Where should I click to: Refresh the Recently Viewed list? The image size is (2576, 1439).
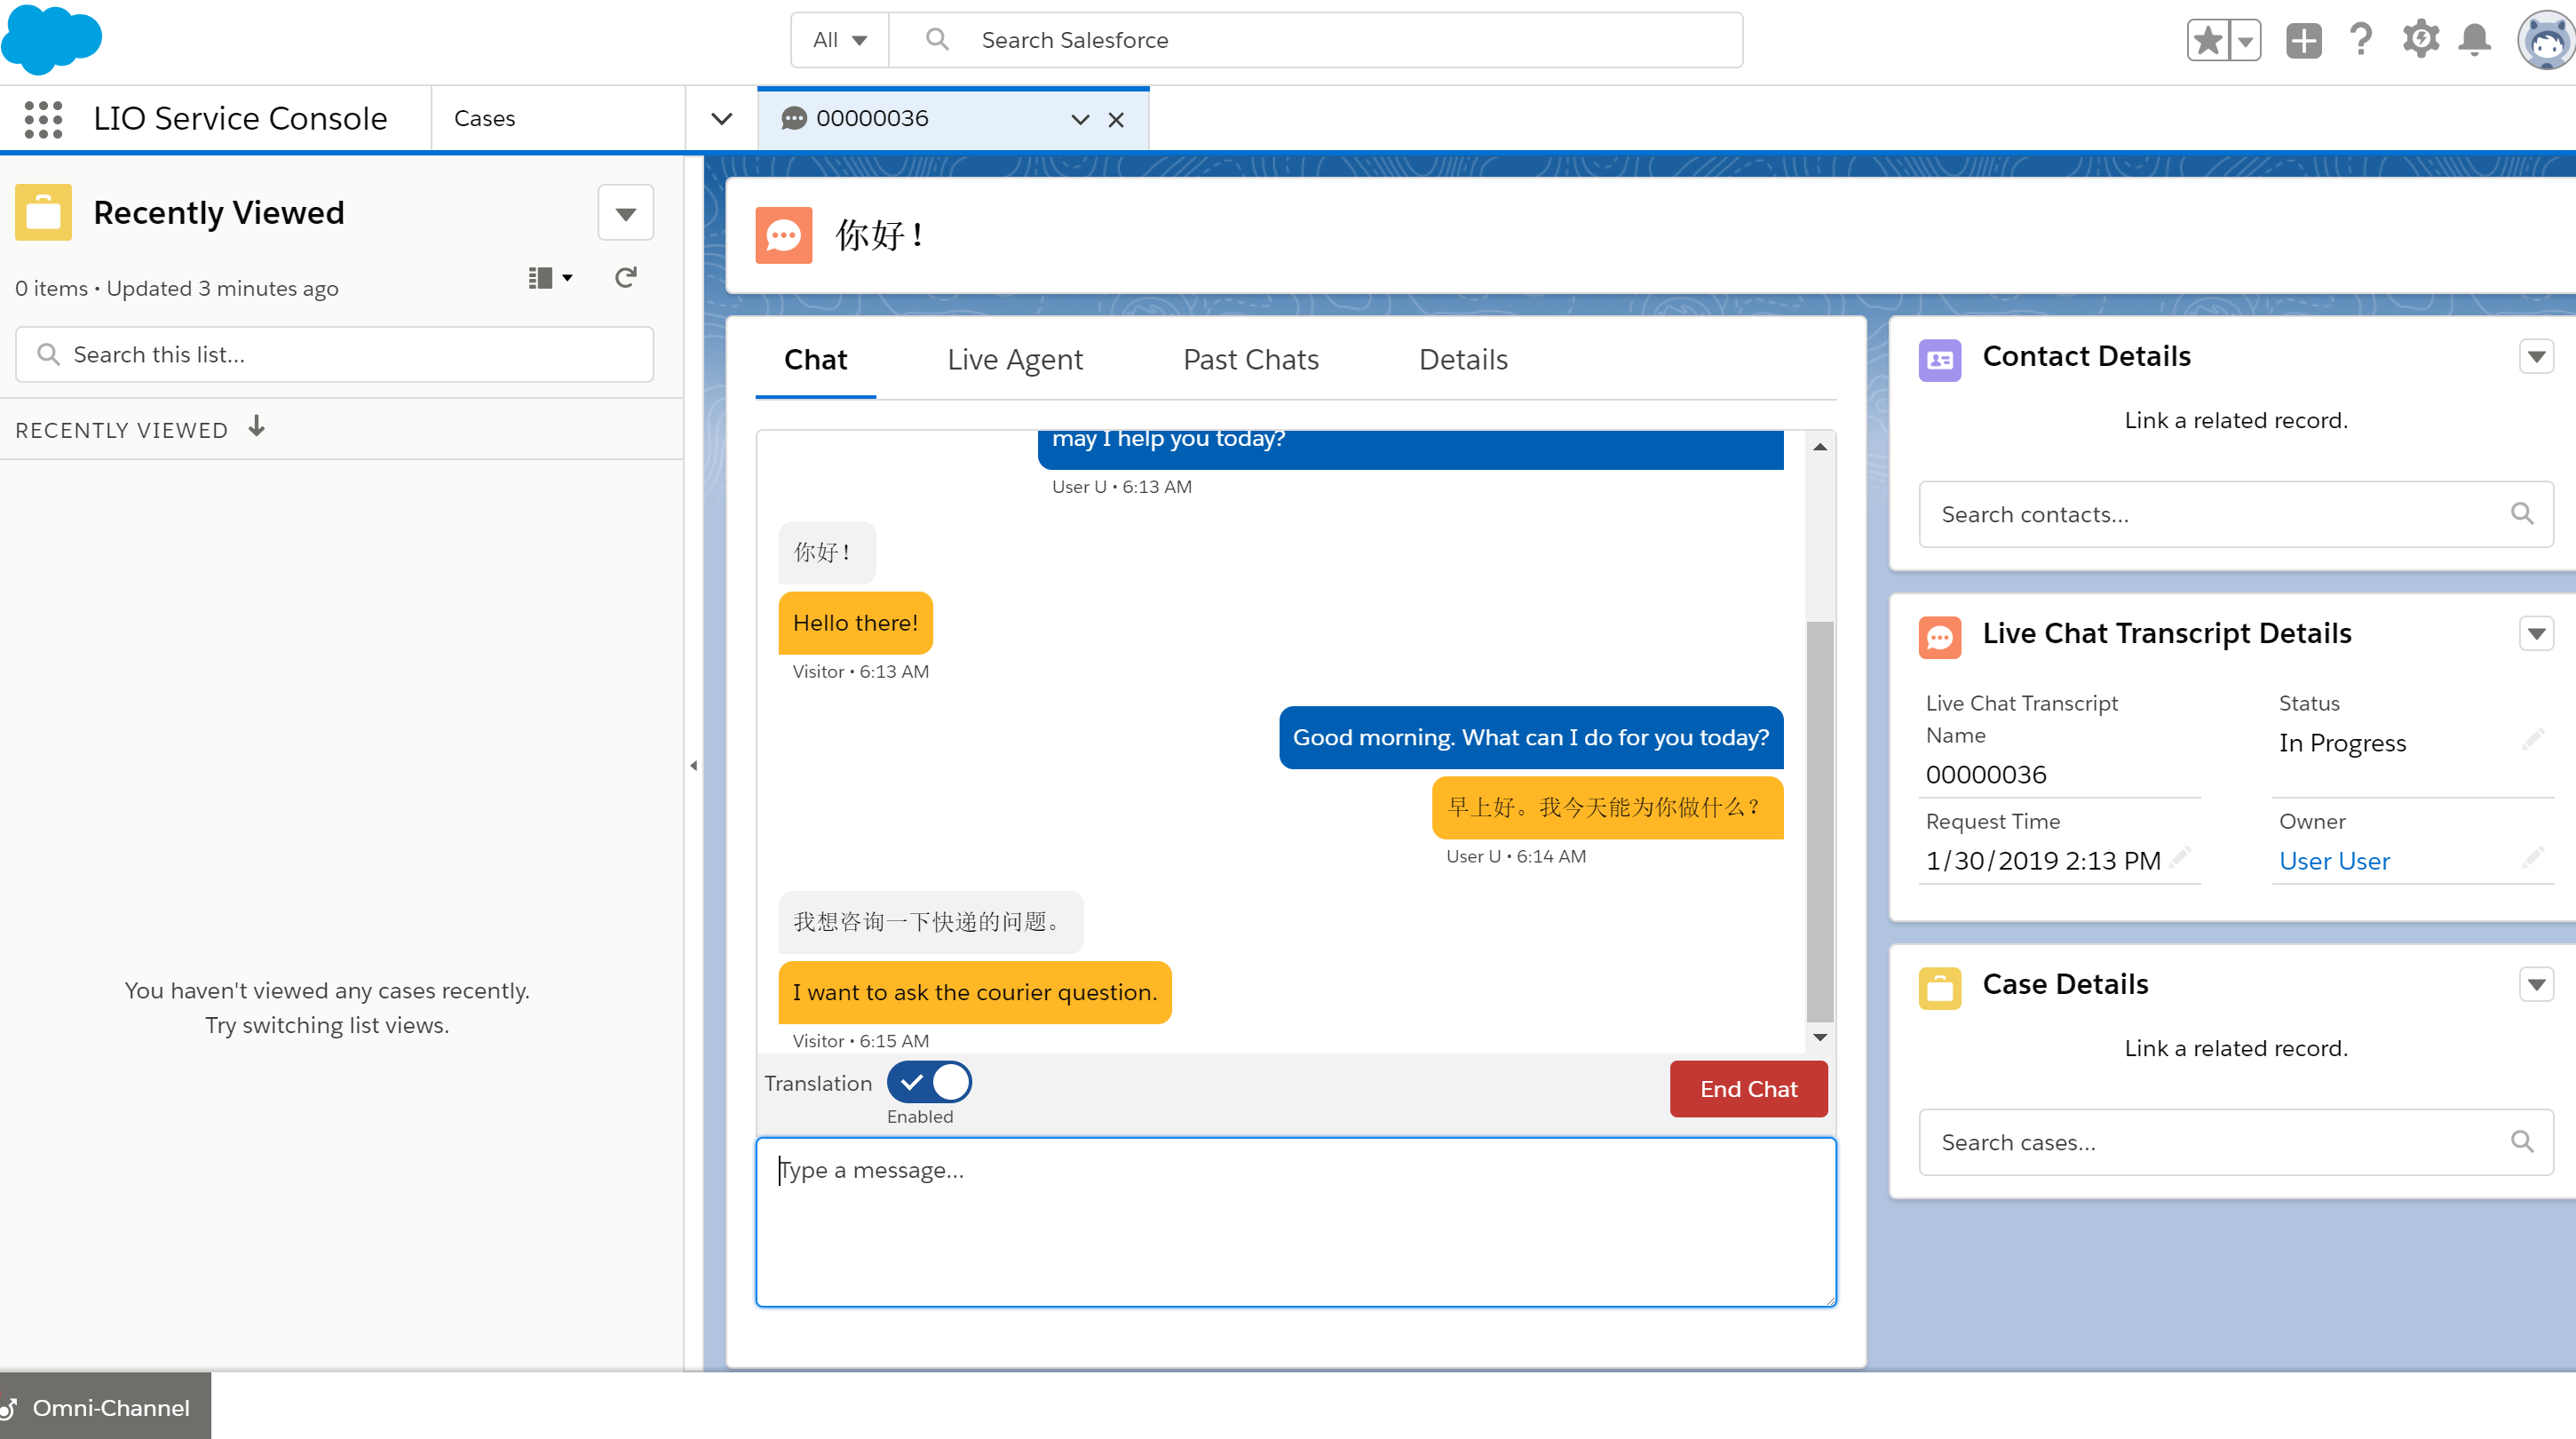(x=626, y=278)
